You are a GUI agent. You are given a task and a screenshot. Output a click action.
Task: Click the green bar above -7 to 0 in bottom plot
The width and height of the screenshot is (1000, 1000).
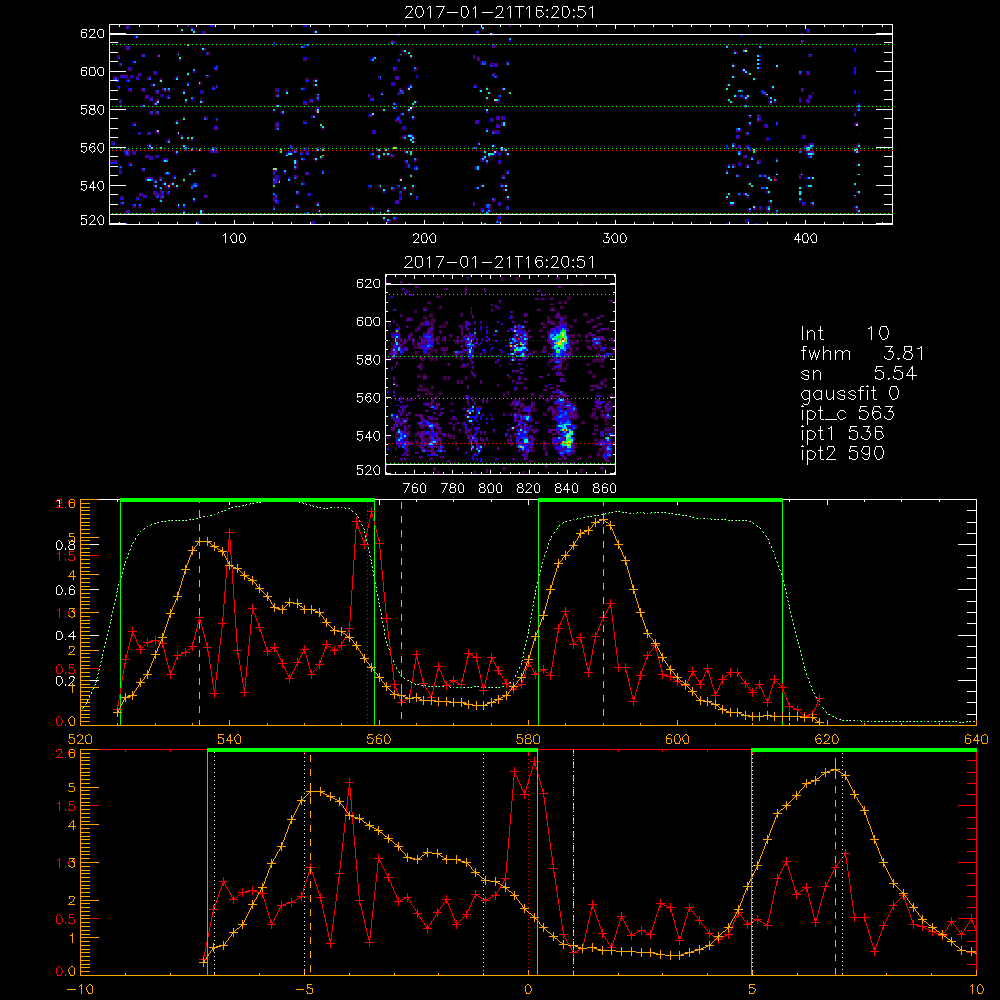pyautogui.click(x=372, y=751)
